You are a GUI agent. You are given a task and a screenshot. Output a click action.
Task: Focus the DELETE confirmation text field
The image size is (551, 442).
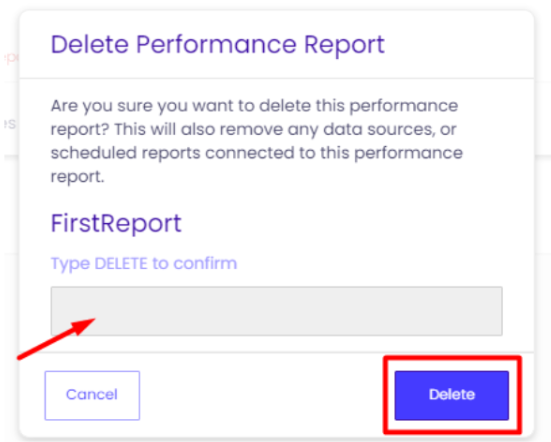pos(277,311)
